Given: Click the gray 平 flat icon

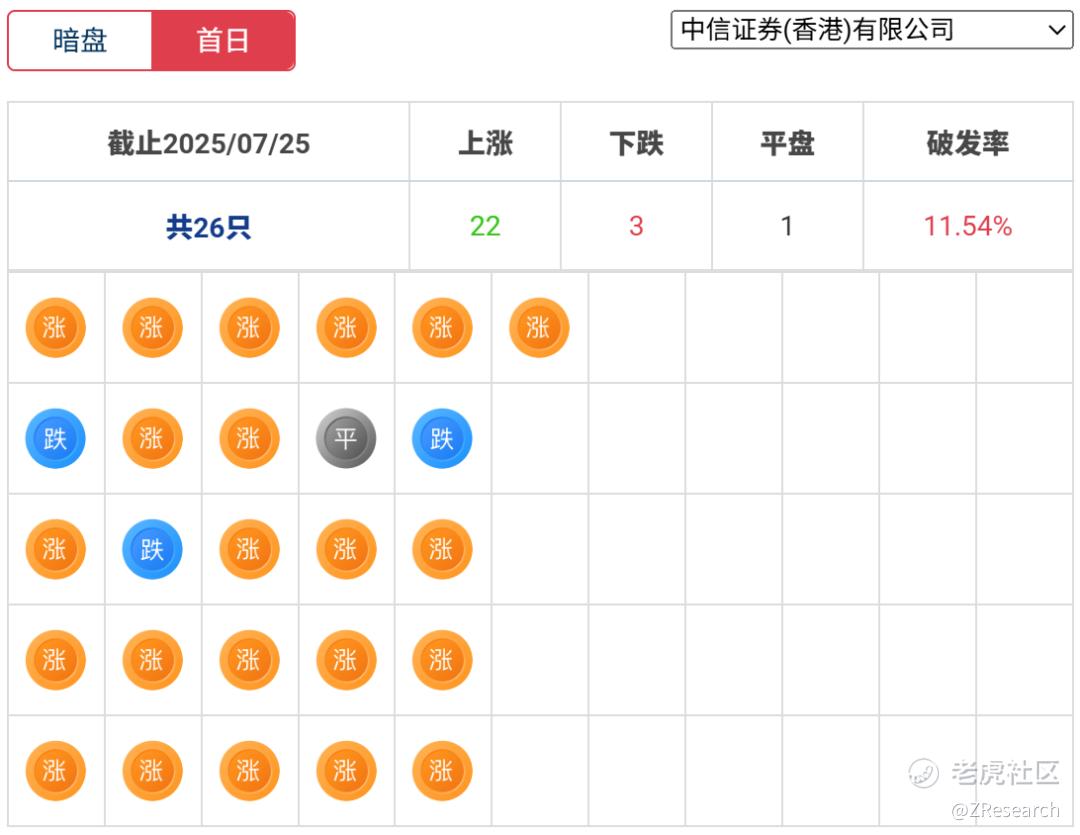Looking at the screenshot, I should [x=346, y=439].
